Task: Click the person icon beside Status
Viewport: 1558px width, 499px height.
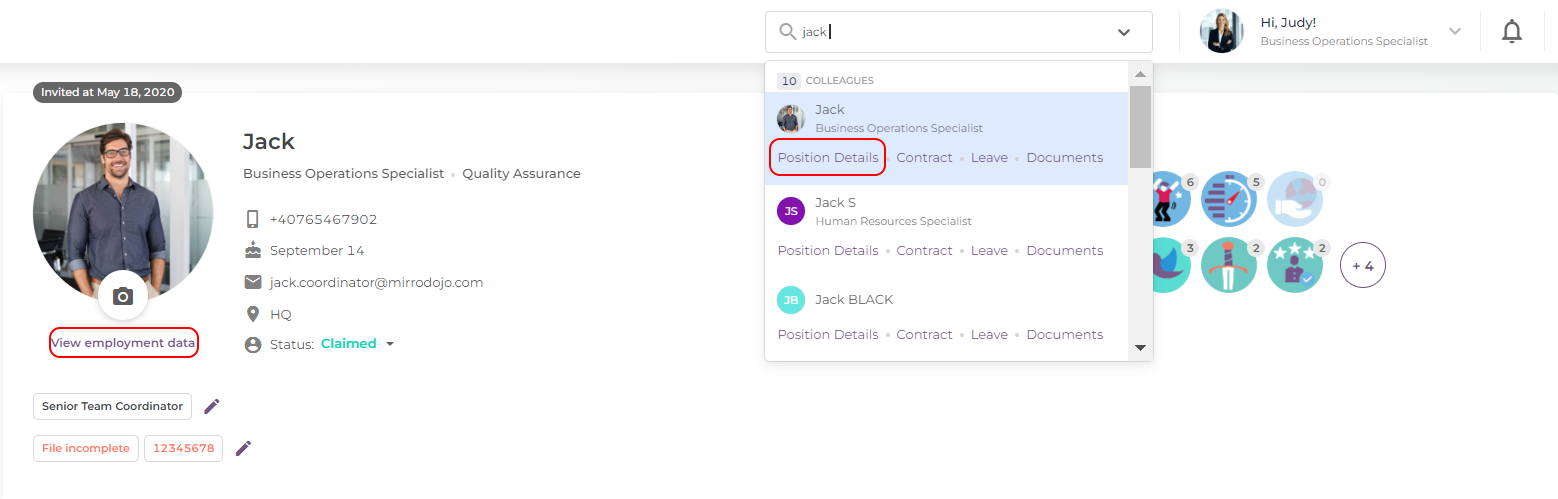Action: pyautogui.click(x=253, y=344)
